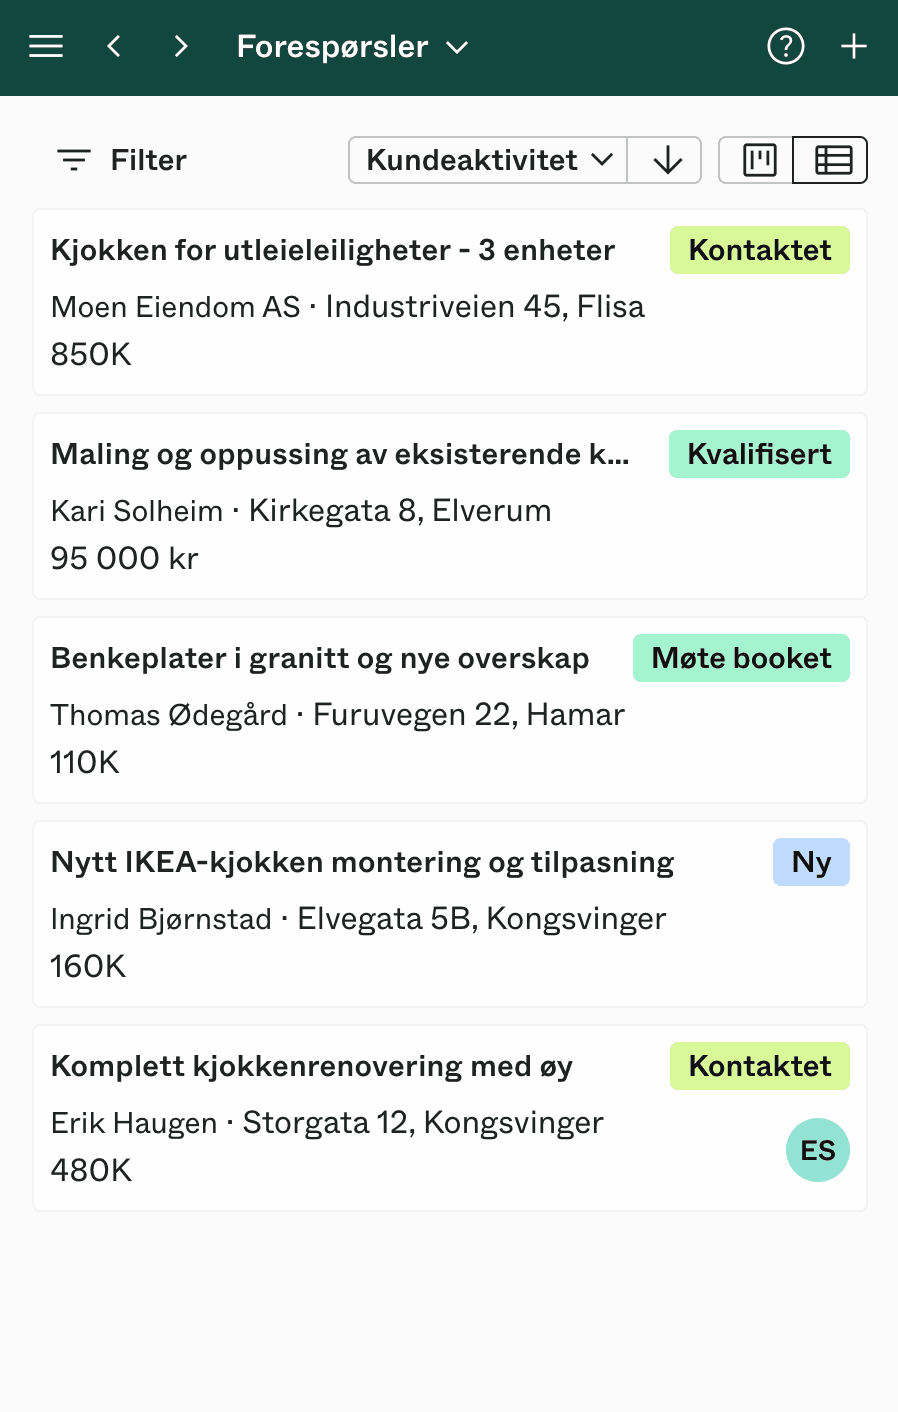Click the 850K value on Moen Eiendom card

click(x=91, y=353)
